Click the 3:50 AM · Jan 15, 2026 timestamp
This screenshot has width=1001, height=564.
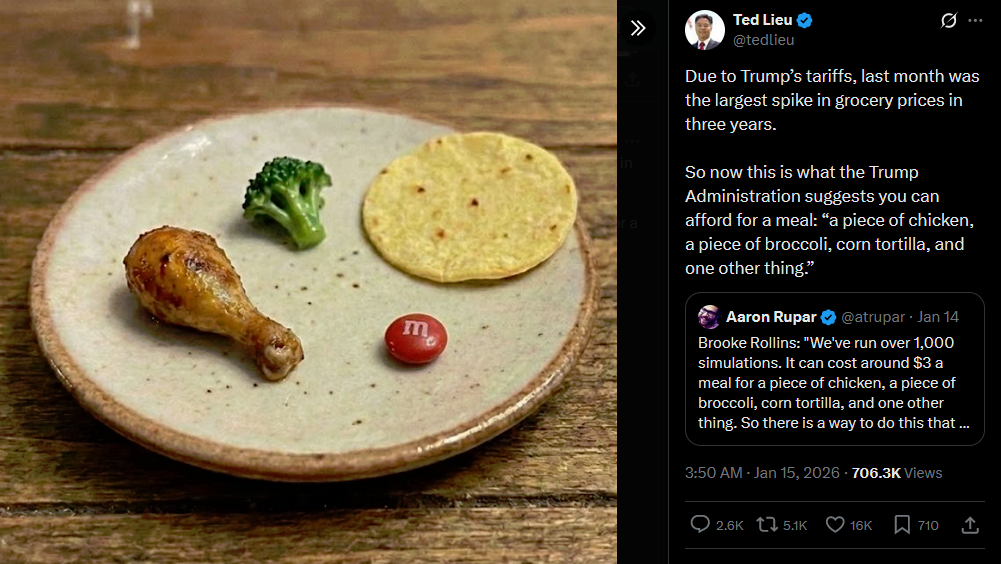click(762, 473)
